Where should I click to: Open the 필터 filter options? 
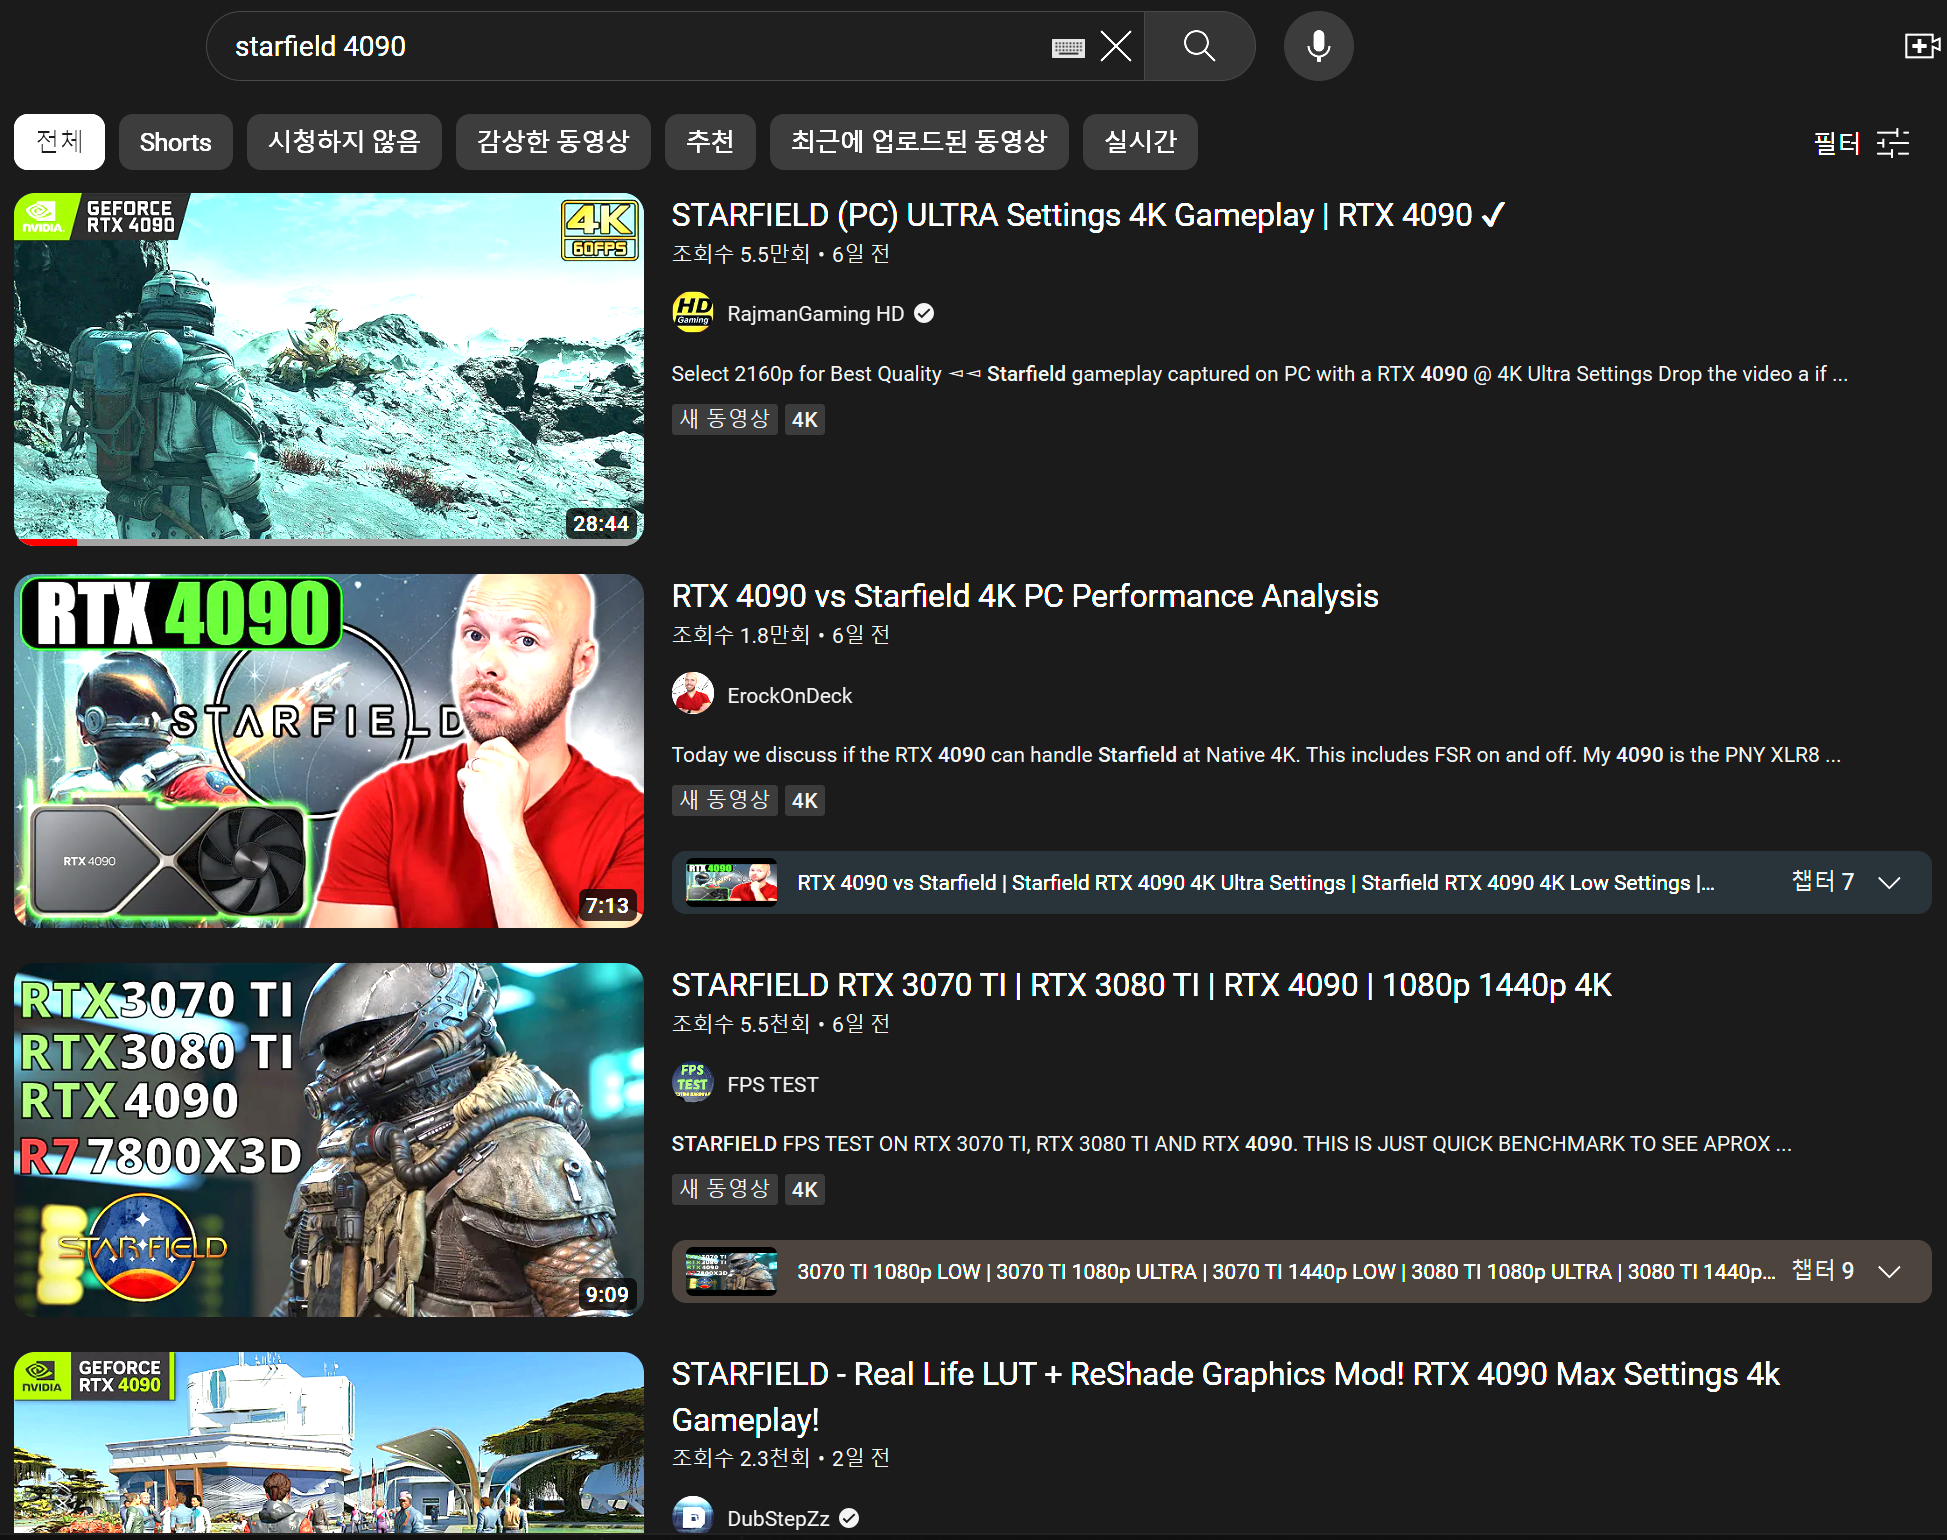coord(1861,143)
